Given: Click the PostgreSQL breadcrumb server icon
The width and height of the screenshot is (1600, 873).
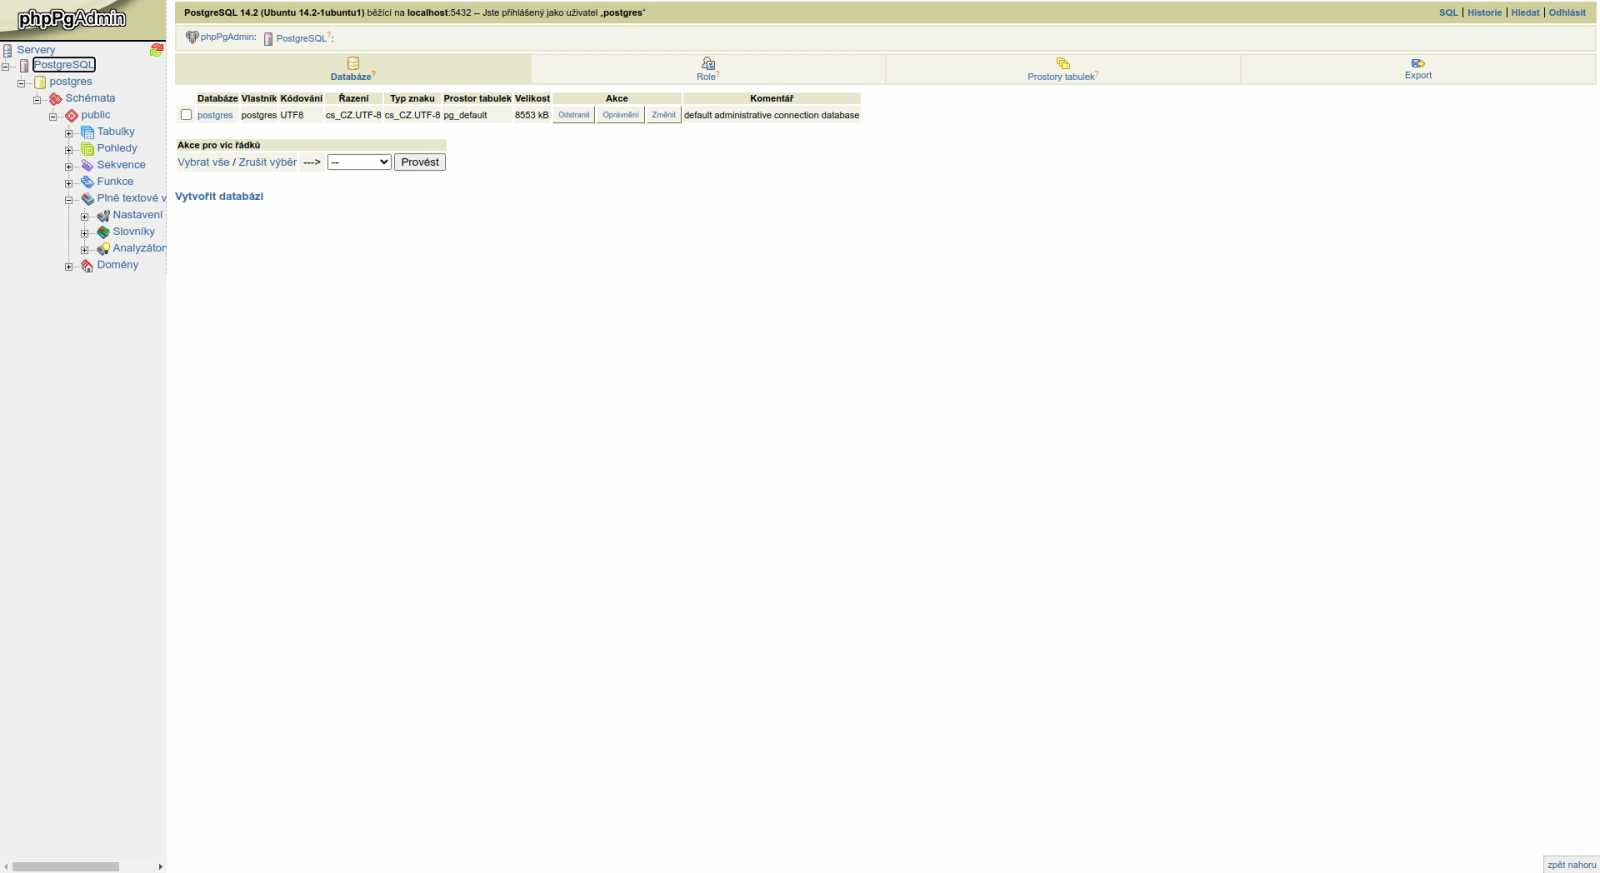Looking at the screenshot, I should (x=268, y=38).
